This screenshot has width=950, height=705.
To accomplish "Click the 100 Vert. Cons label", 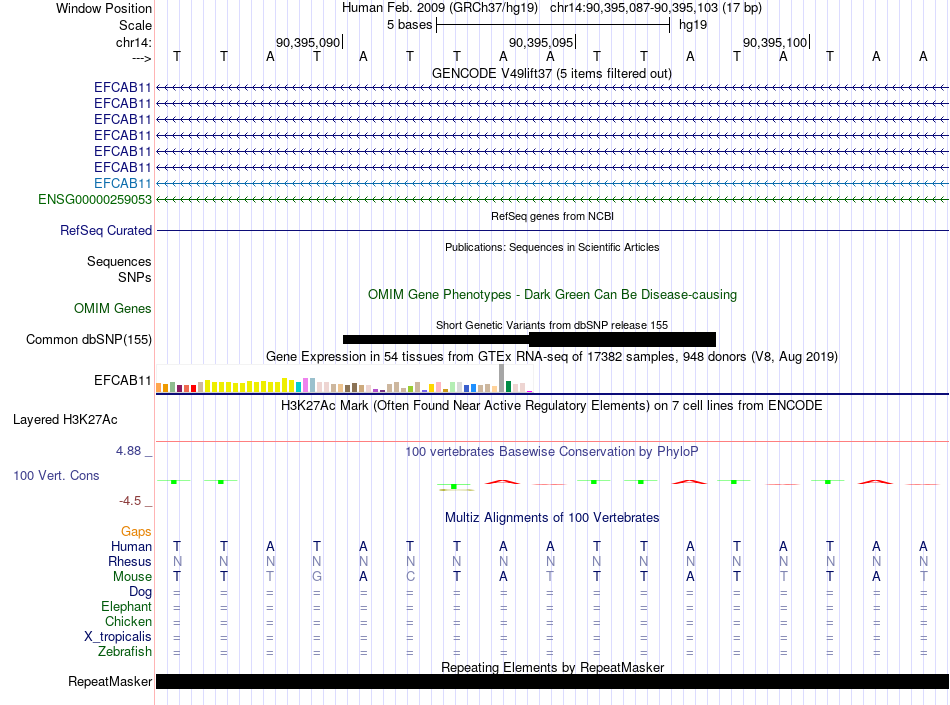I will pos(56,475).
